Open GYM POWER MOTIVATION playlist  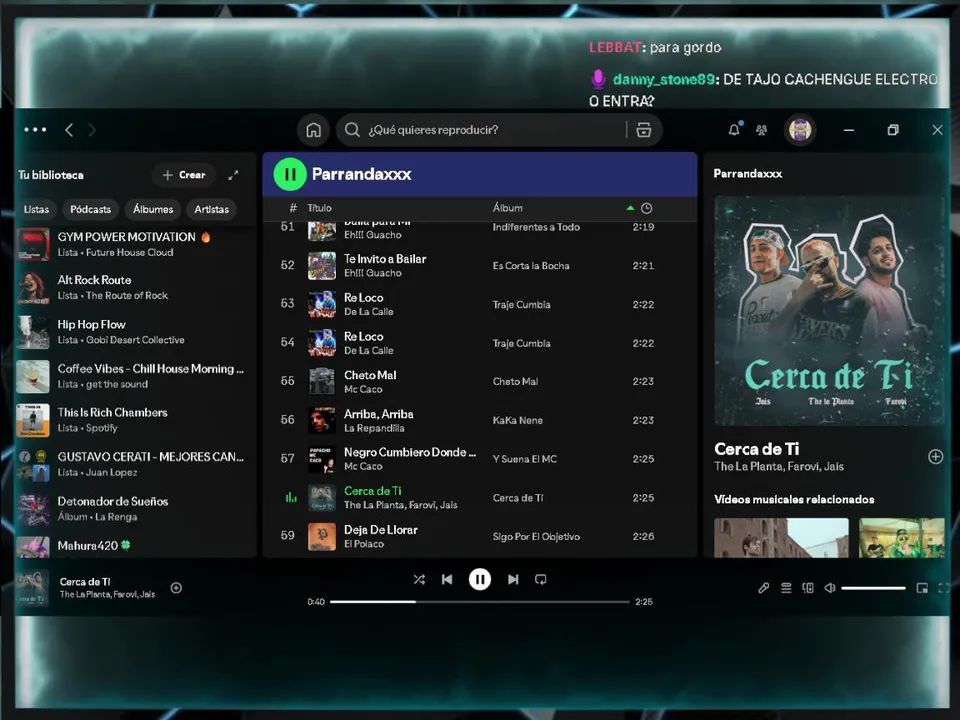coord(135,244)
